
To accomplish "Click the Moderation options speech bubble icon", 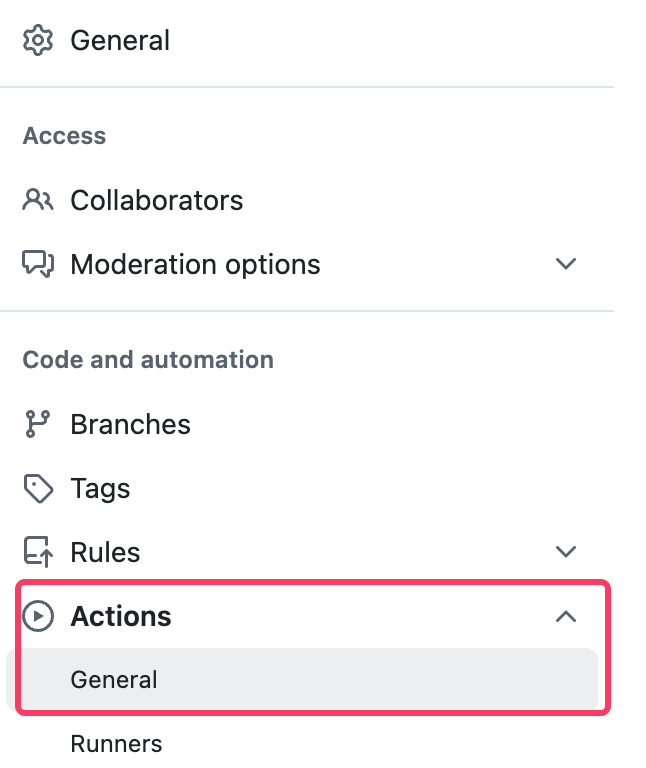I will point(38,264).
